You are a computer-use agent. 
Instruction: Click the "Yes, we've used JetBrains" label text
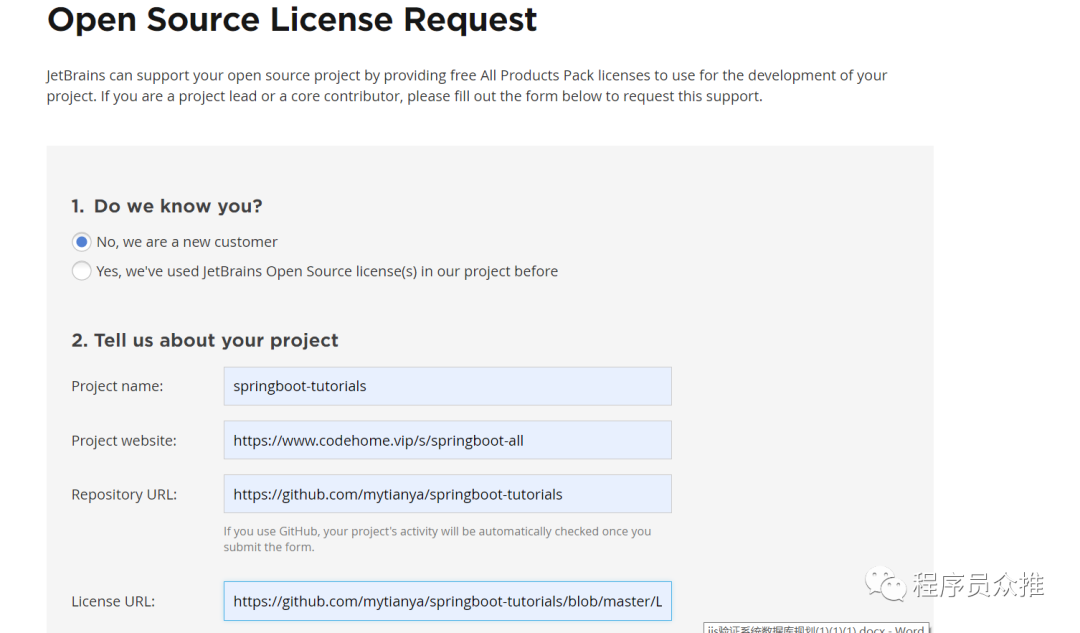point(327,271)
